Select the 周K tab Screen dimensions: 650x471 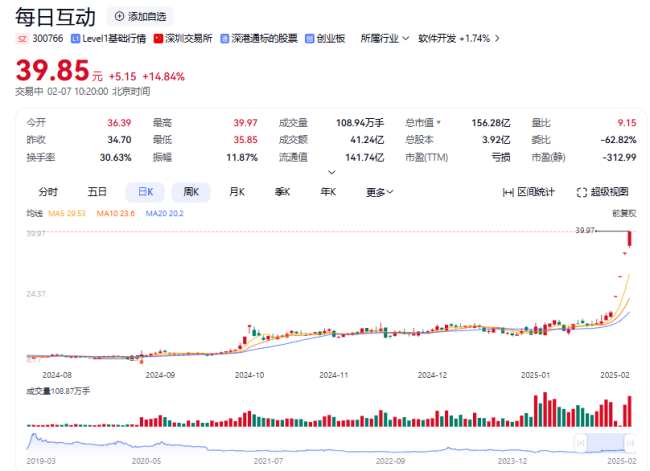click(191, 192)
